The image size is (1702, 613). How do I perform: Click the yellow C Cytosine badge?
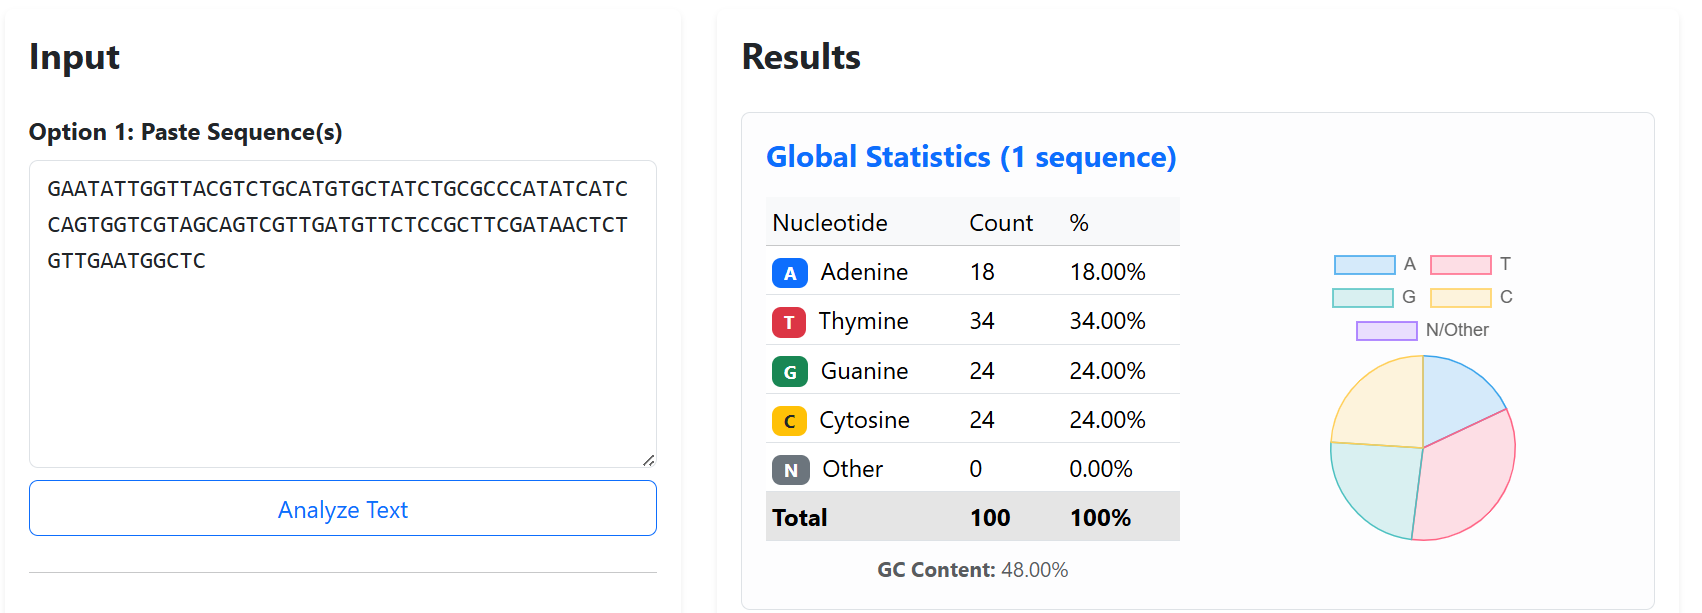pyautogui.click(x=789, y=421)
